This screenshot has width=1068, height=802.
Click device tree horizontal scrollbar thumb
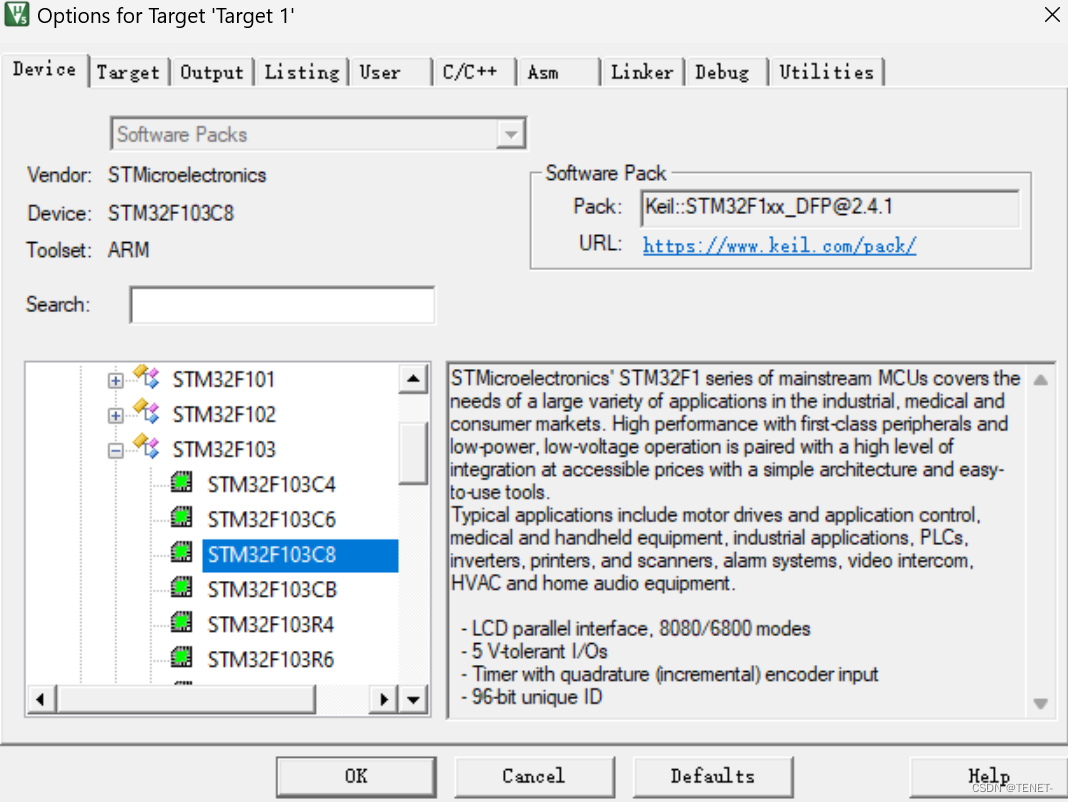tap(186, 699)
